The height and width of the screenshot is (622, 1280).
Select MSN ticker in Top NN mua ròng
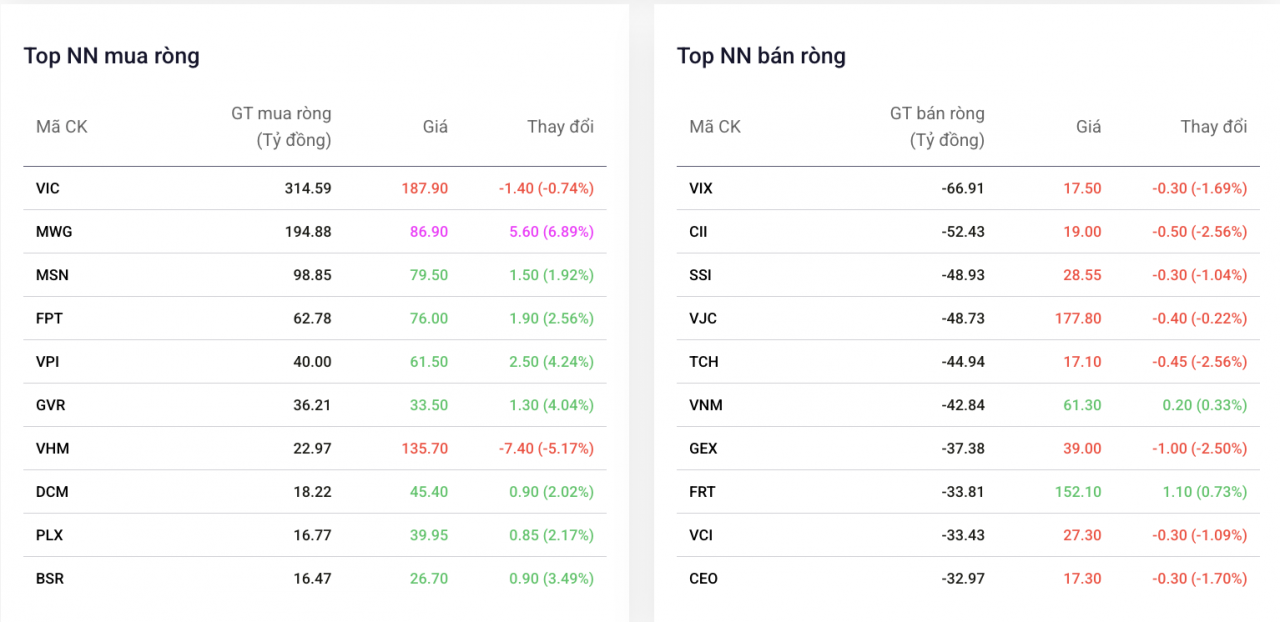pos(52,275)
